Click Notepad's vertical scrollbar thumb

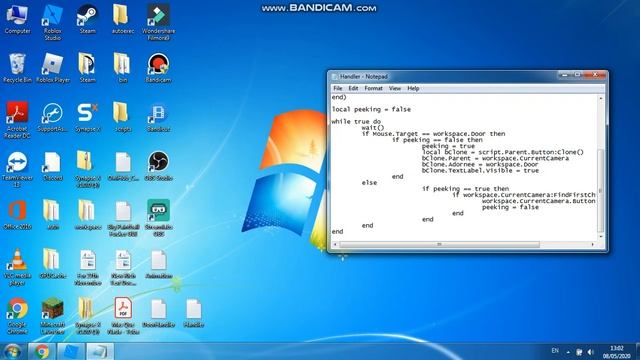pyautogui.click(x=600, y=191)
